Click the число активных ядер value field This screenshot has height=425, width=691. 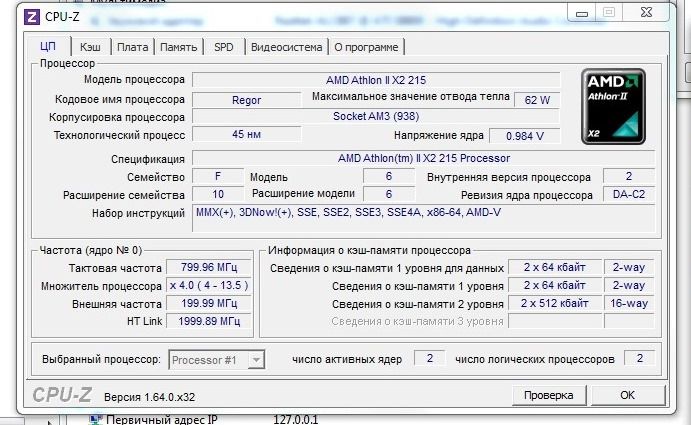430,358
